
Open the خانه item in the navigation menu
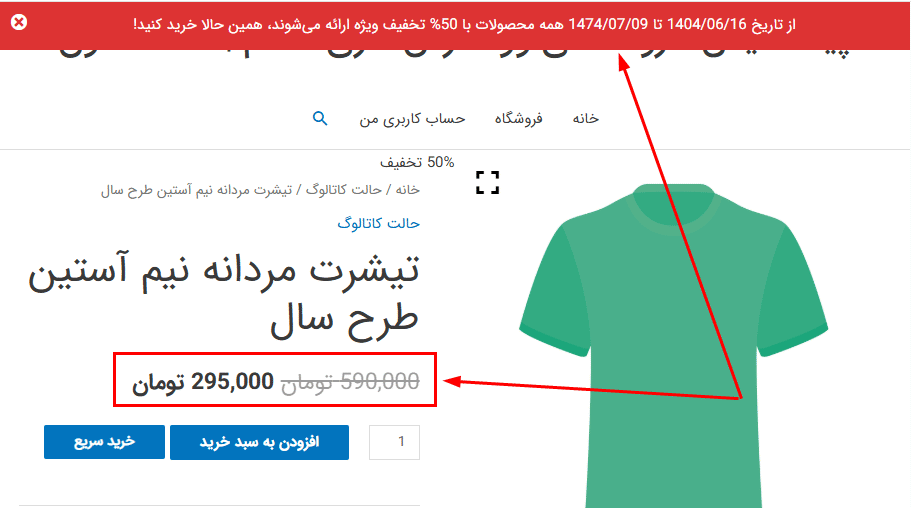tap(586, 119)
